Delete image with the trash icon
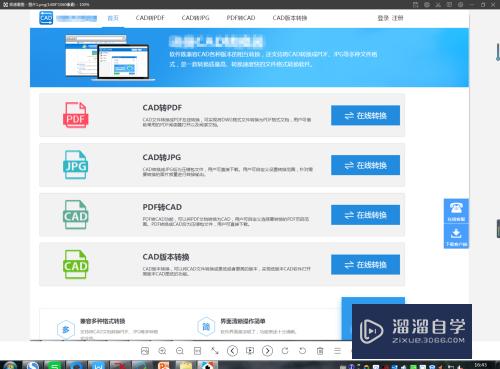500x369 pixels. pos(320,351)
